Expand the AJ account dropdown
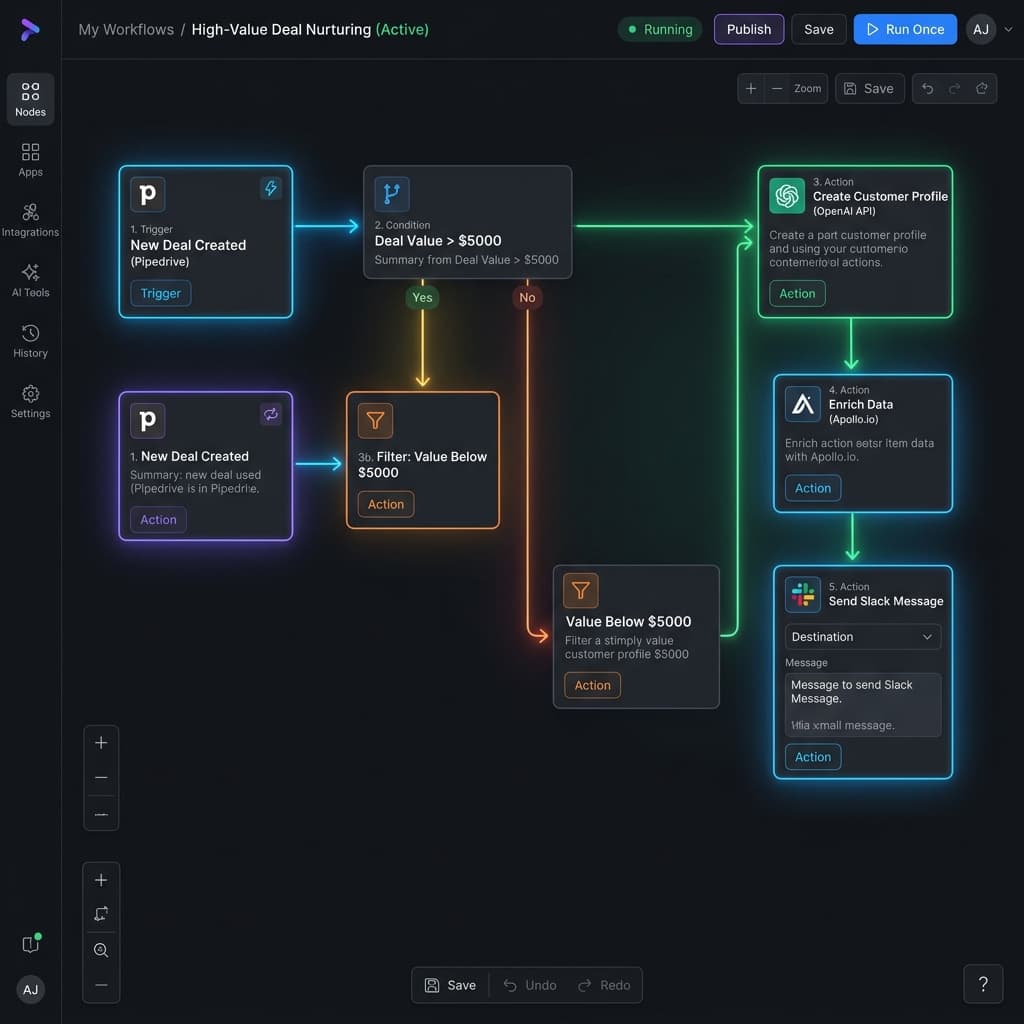The image size is (1024, 1024). (x=990, y=29)
